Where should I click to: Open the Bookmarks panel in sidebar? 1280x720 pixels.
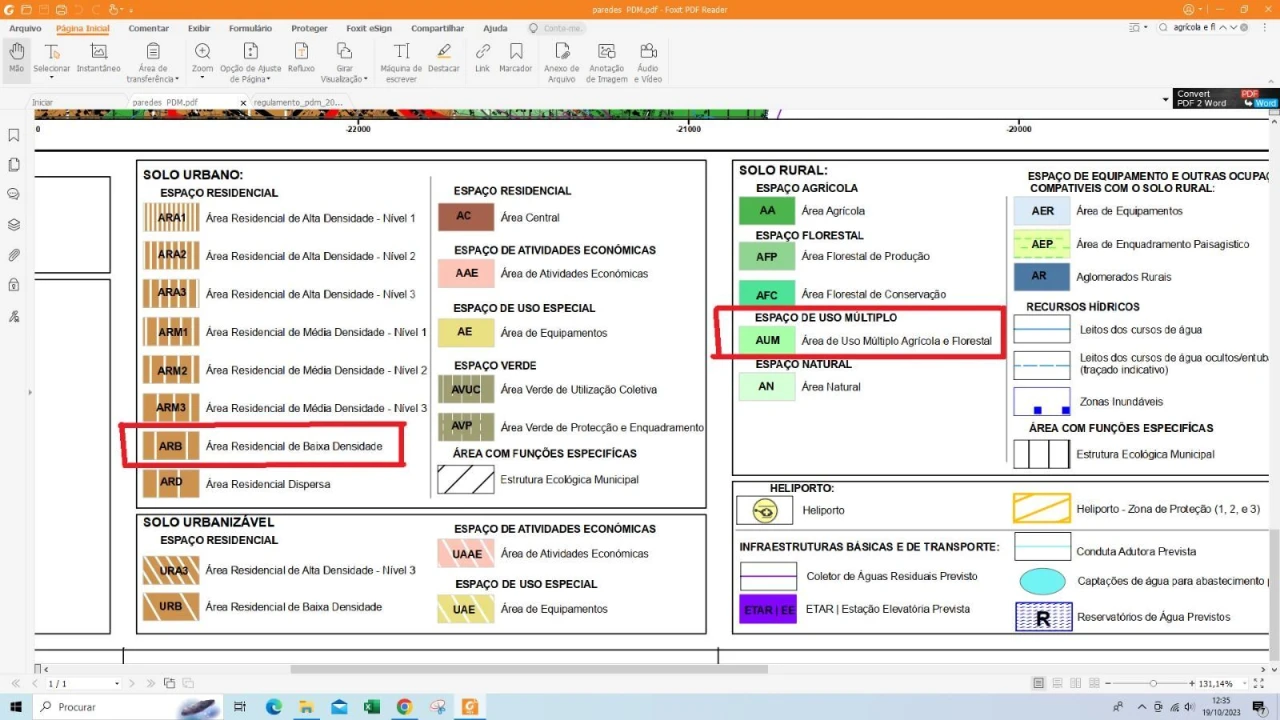(14, 135)
